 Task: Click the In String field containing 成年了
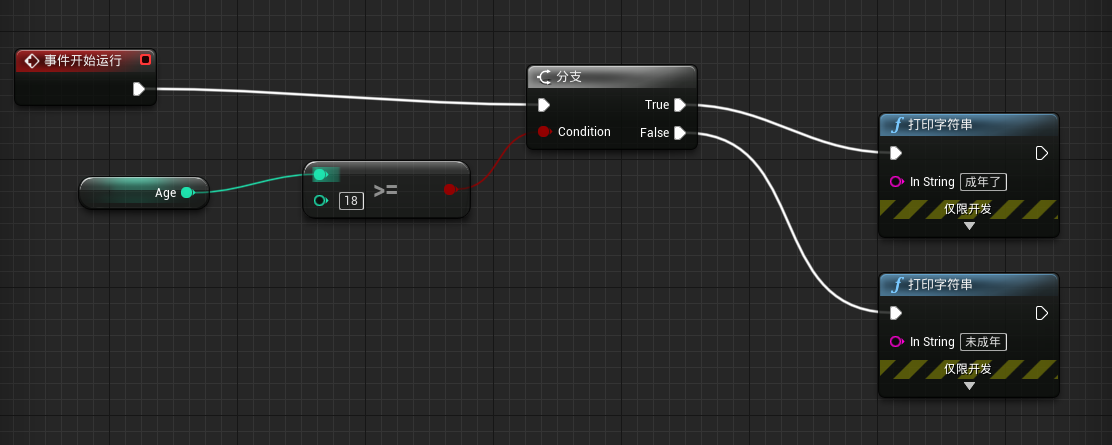(984, 182)
